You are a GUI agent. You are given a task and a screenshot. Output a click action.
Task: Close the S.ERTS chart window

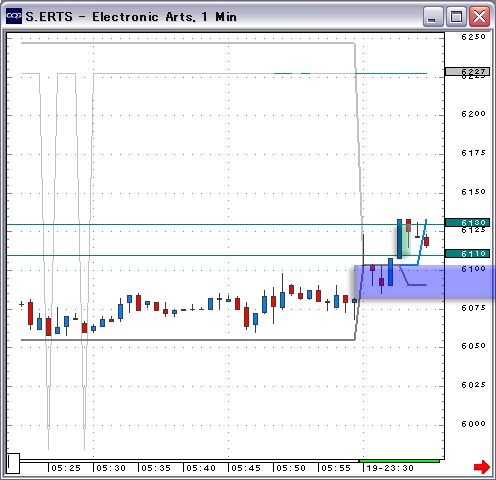pos(479,16)
